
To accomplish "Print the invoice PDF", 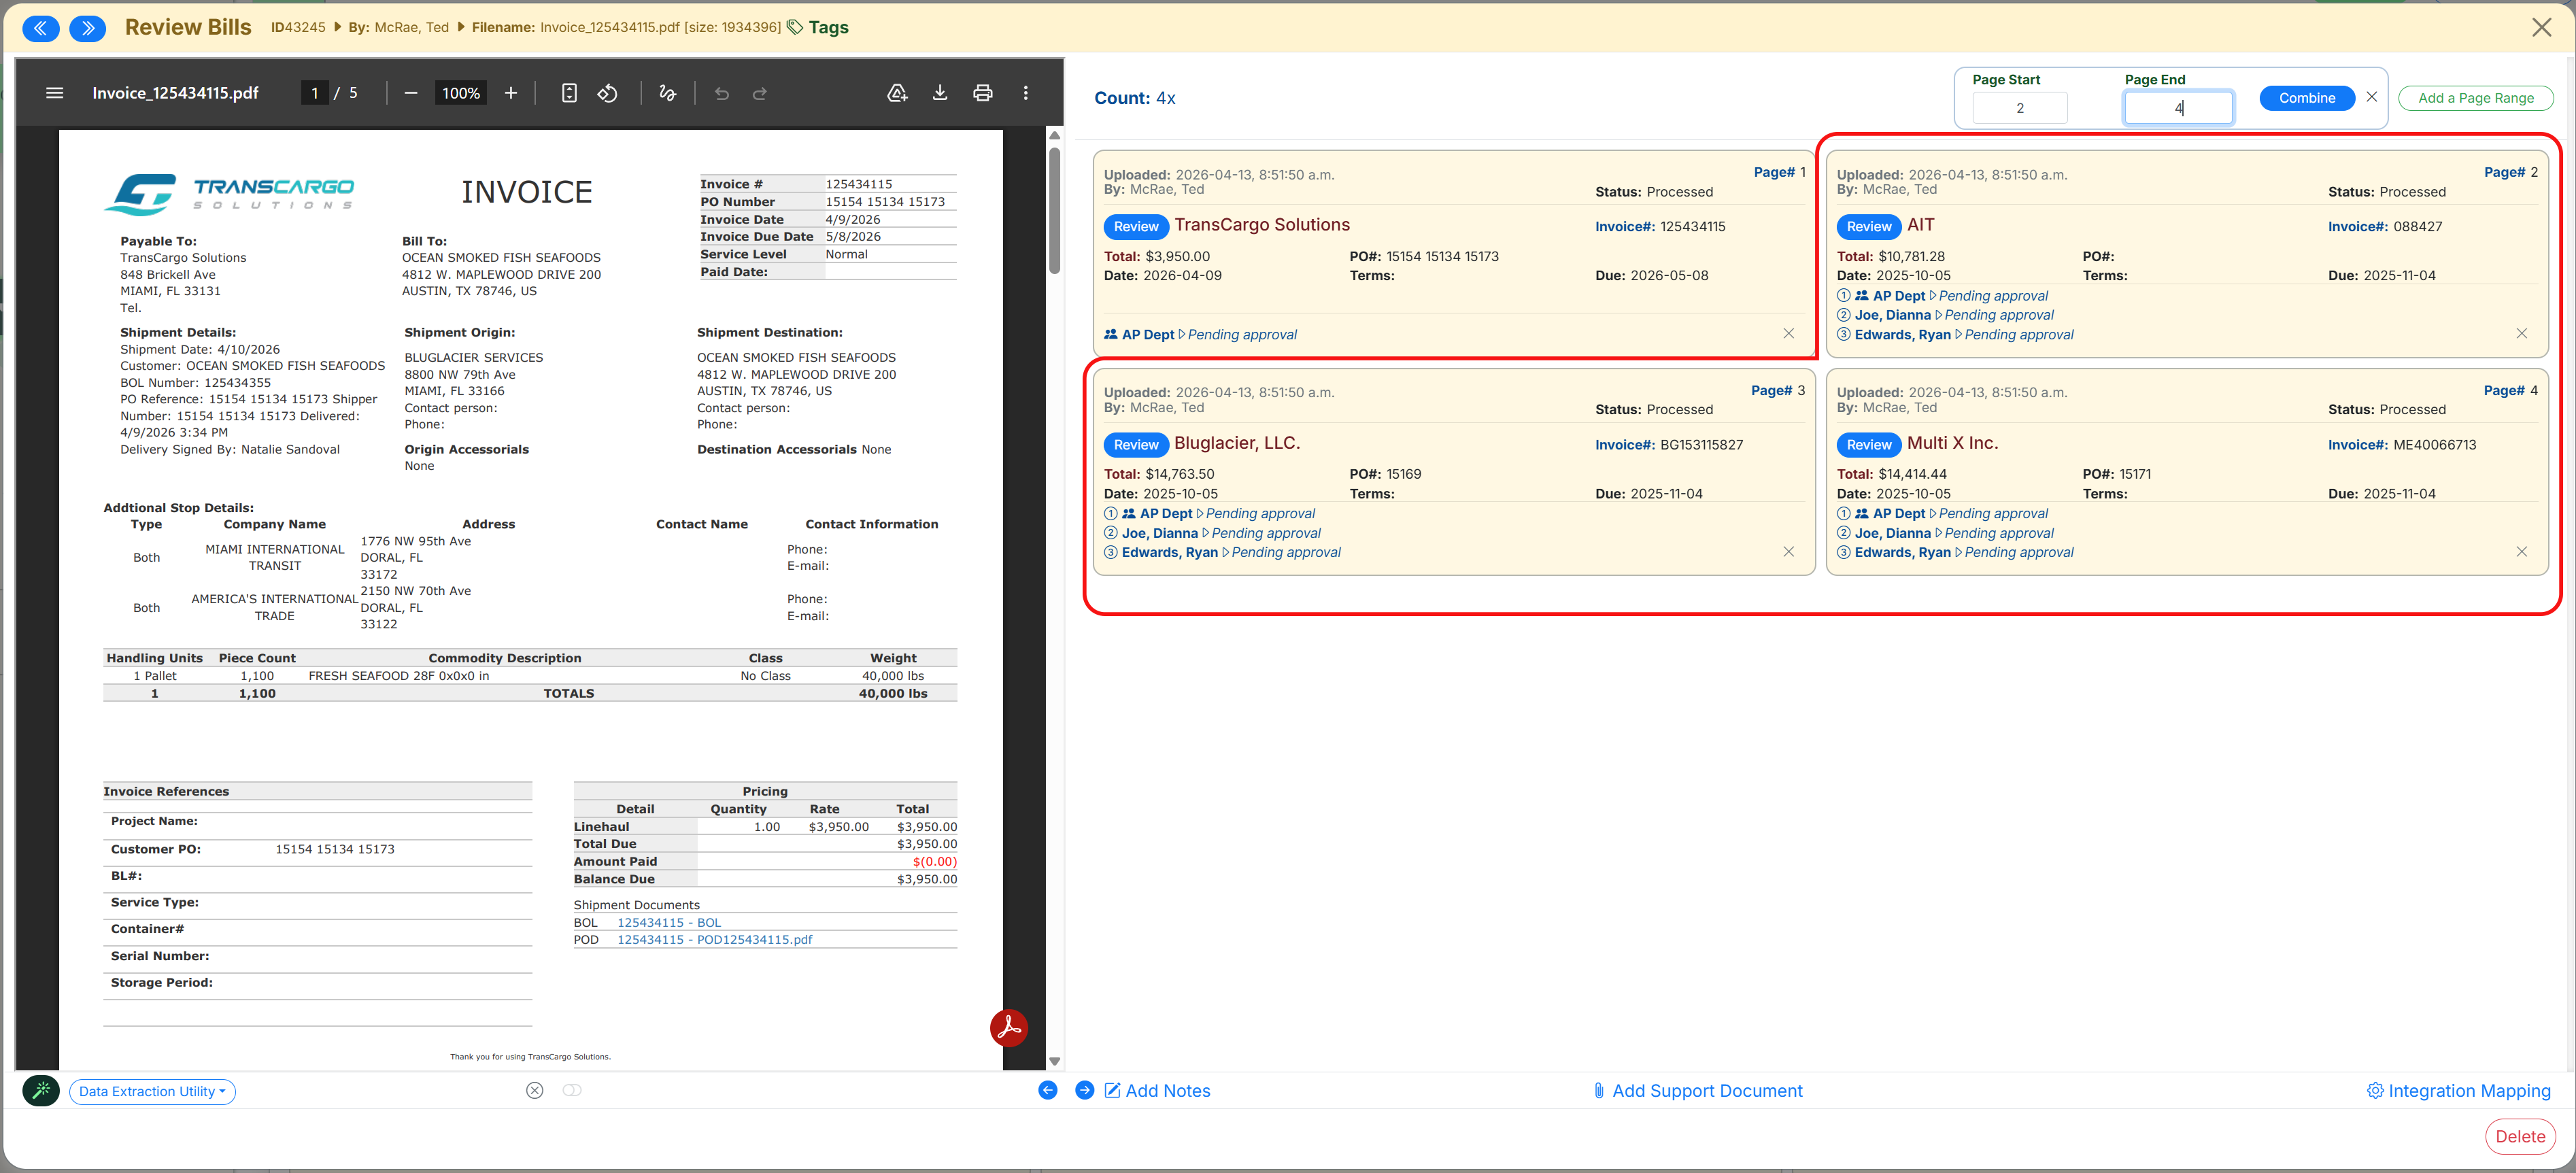I will [983, 93].
